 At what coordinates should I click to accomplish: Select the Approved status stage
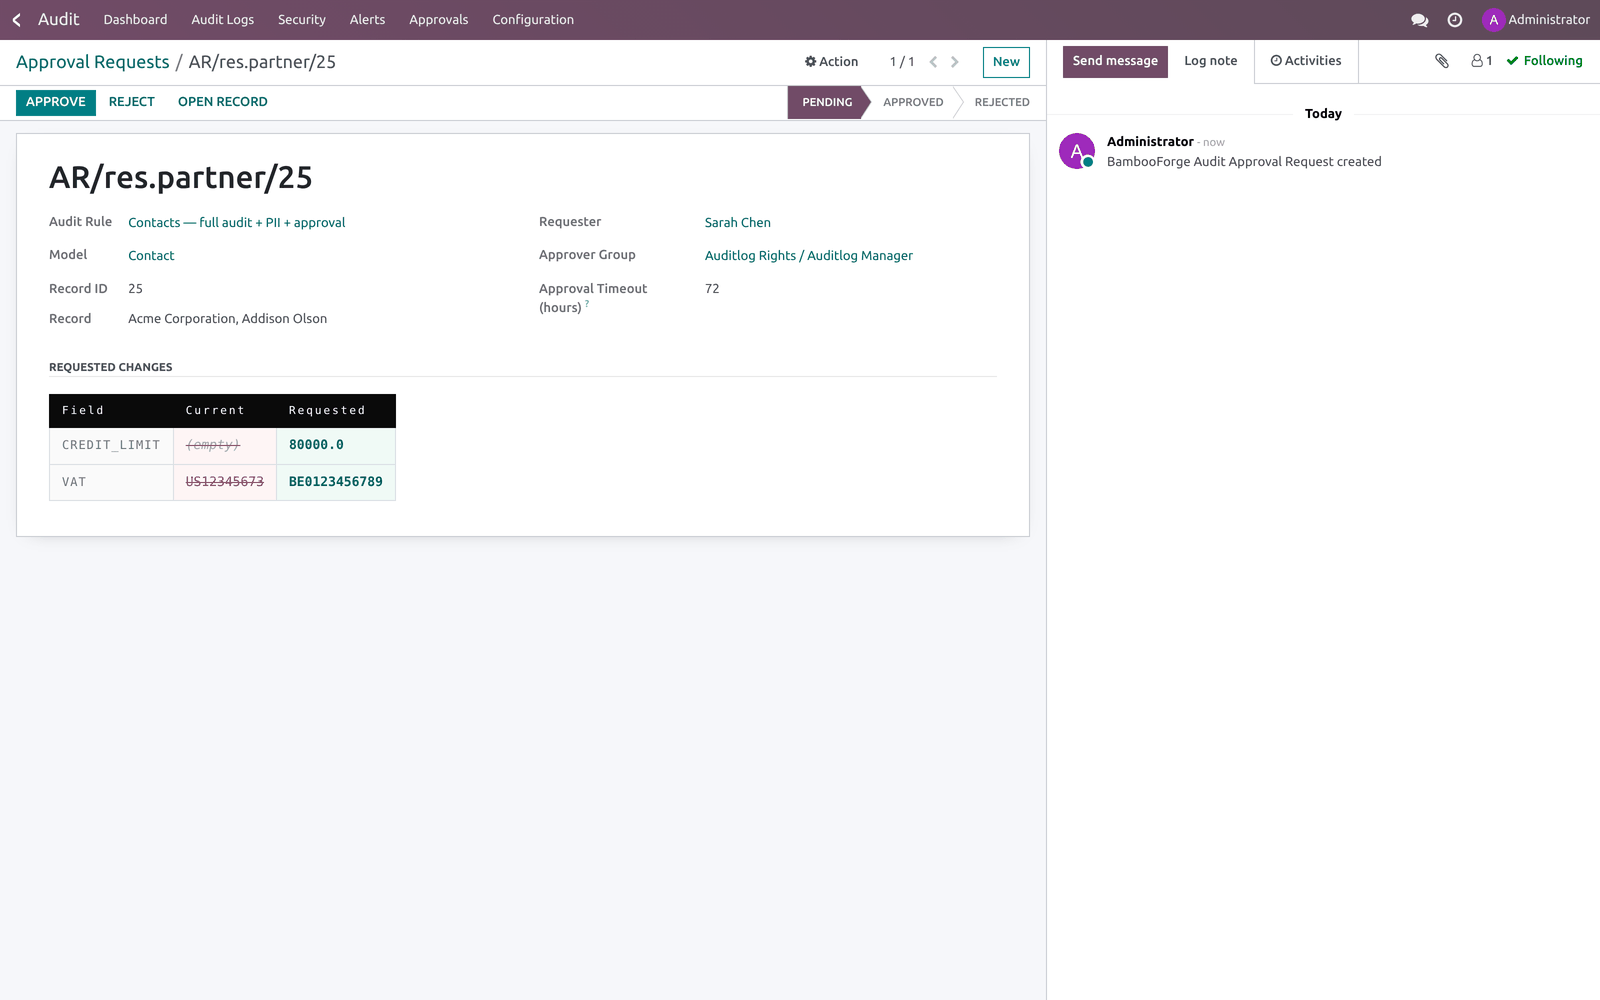913,102
